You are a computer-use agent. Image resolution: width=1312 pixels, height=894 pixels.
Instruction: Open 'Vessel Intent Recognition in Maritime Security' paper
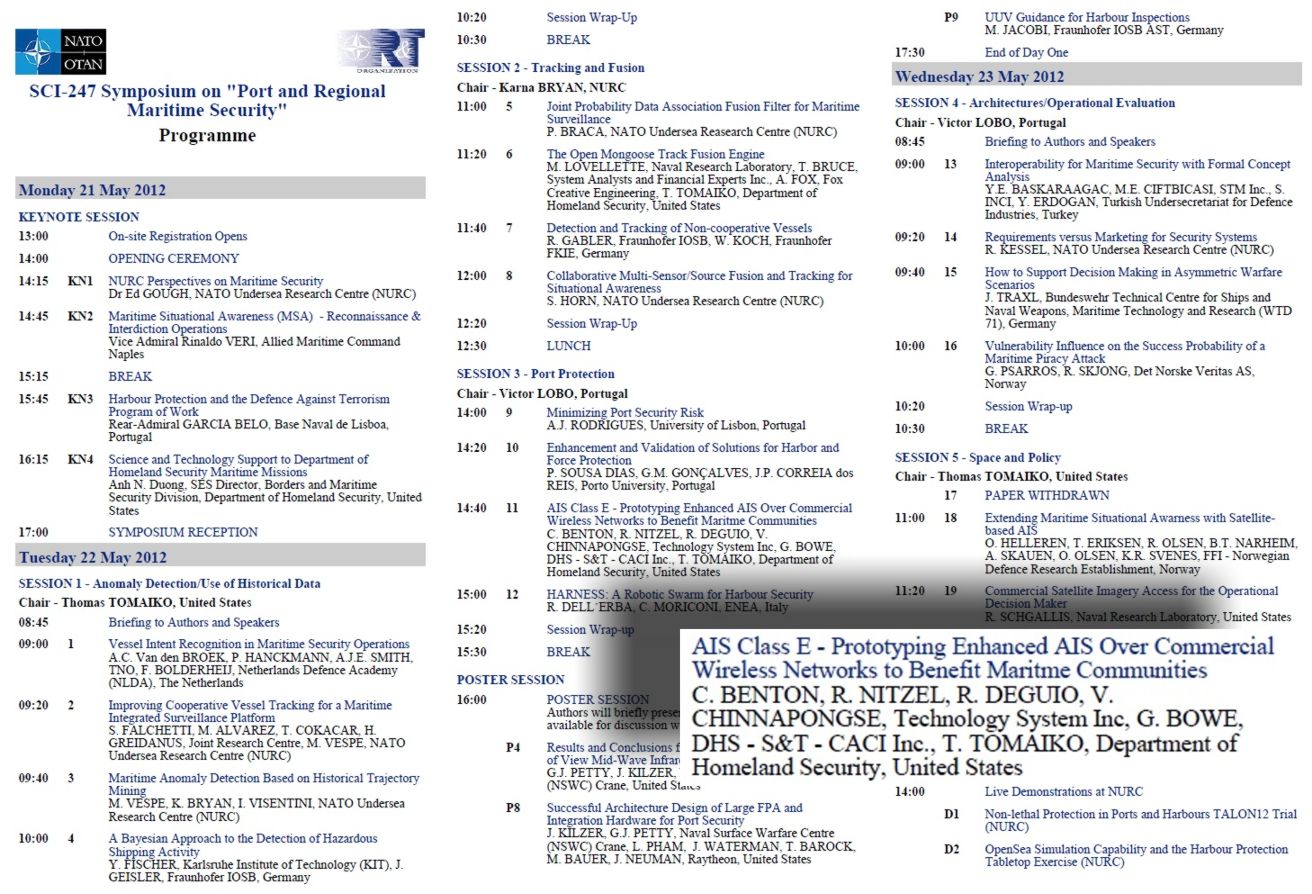point(258,645)
